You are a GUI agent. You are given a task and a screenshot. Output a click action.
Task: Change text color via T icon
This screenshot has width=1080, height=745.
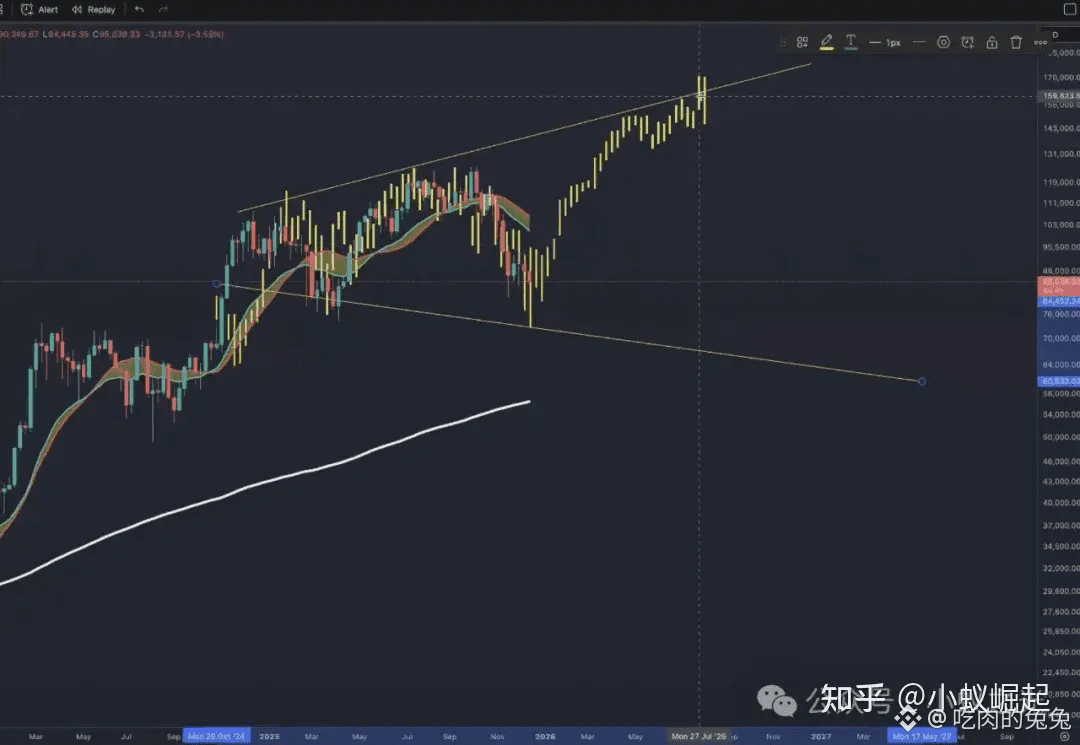[851, 43]
